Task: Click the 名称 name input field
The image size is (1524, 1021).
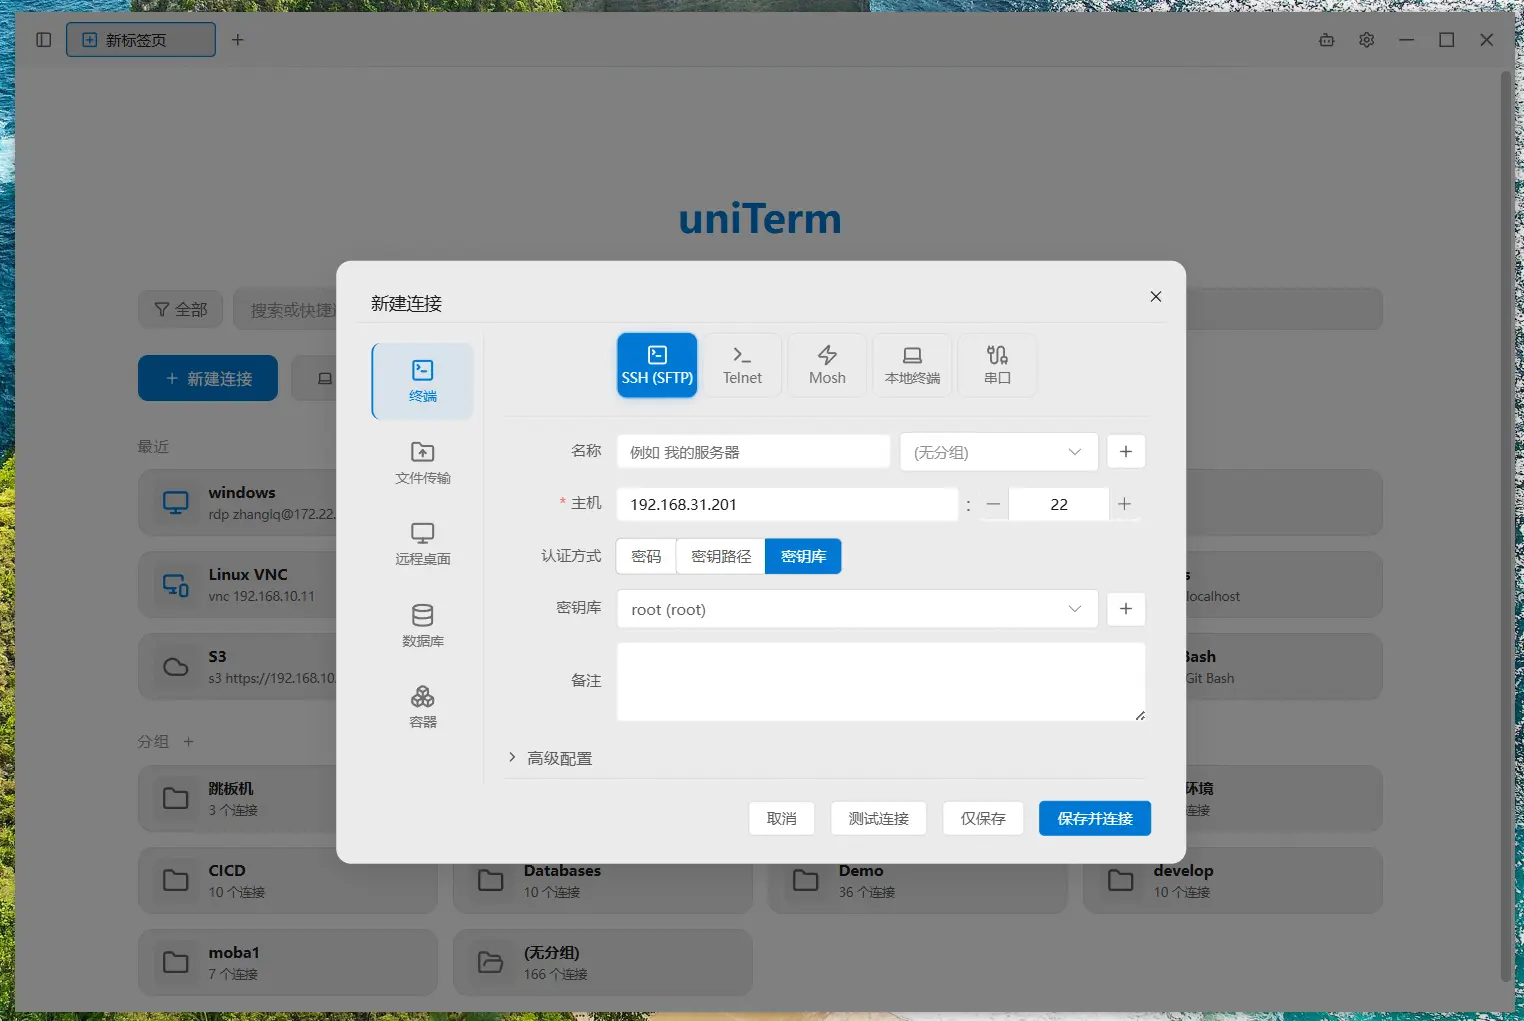Action: click(x=754, y=452)
